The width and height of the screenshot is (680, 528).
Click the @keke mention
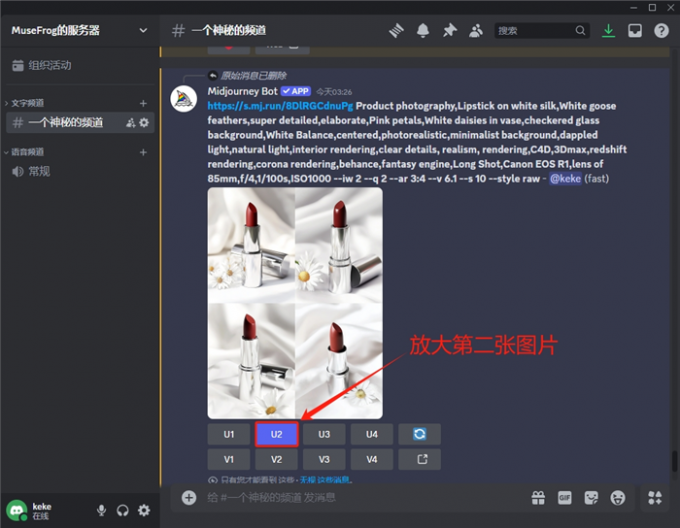pos(565,179)
